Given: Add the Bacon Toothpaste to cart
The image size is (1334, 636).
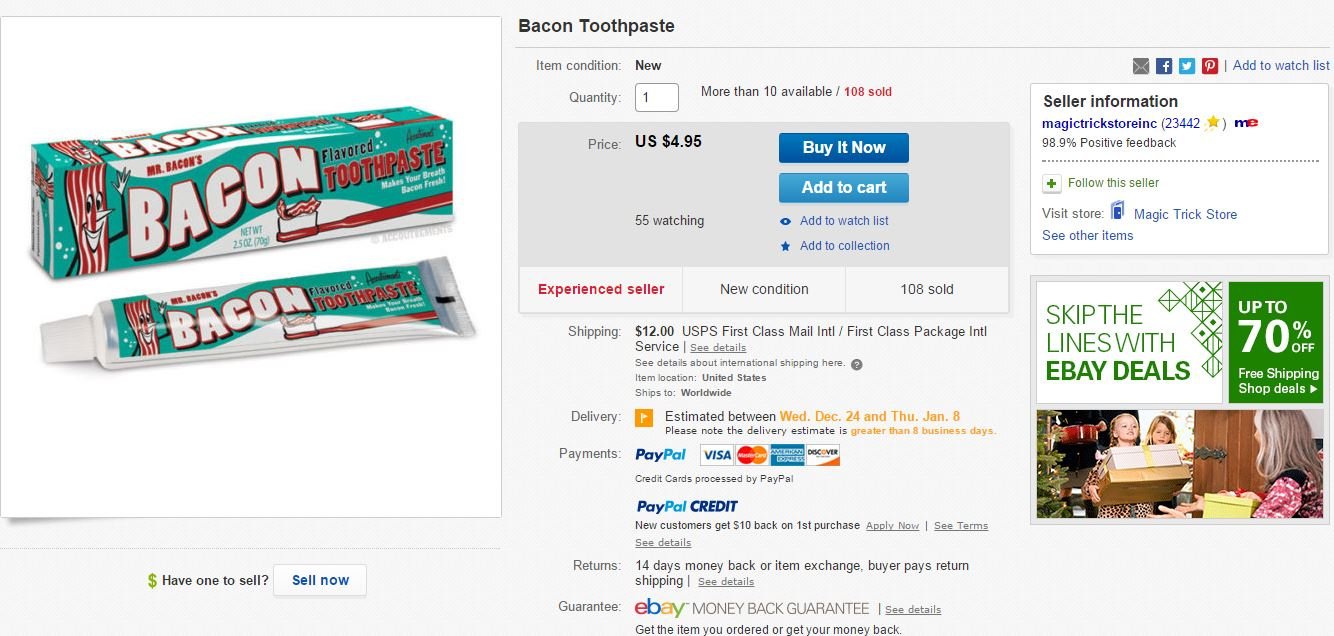Looking at the screenshot, I should point(843,187).
